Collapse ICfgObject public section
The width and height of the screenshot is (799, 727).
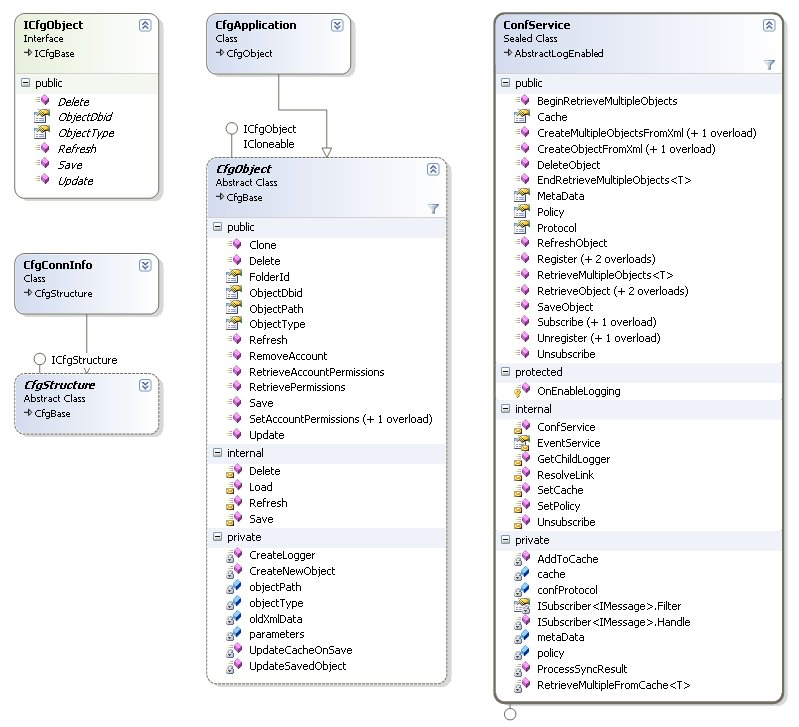(25, 83)
